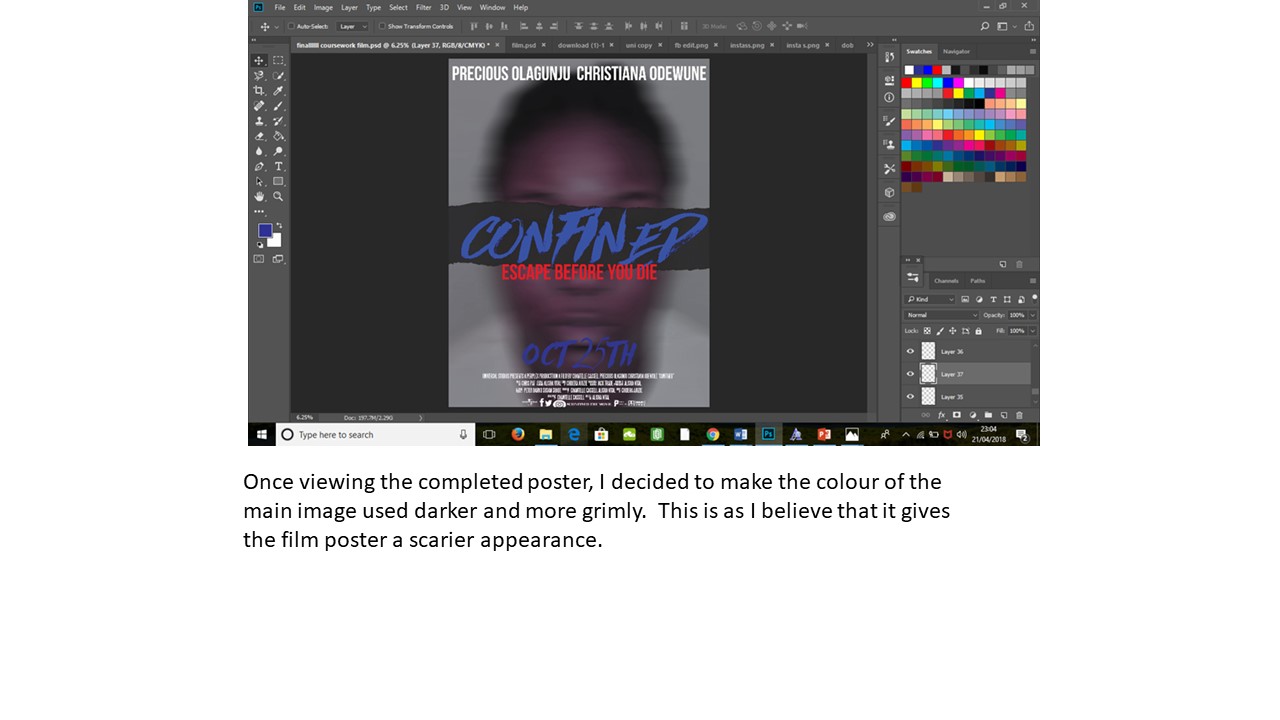
Task: Toggle lock image pixels brush icon
Action: point(940,330)
